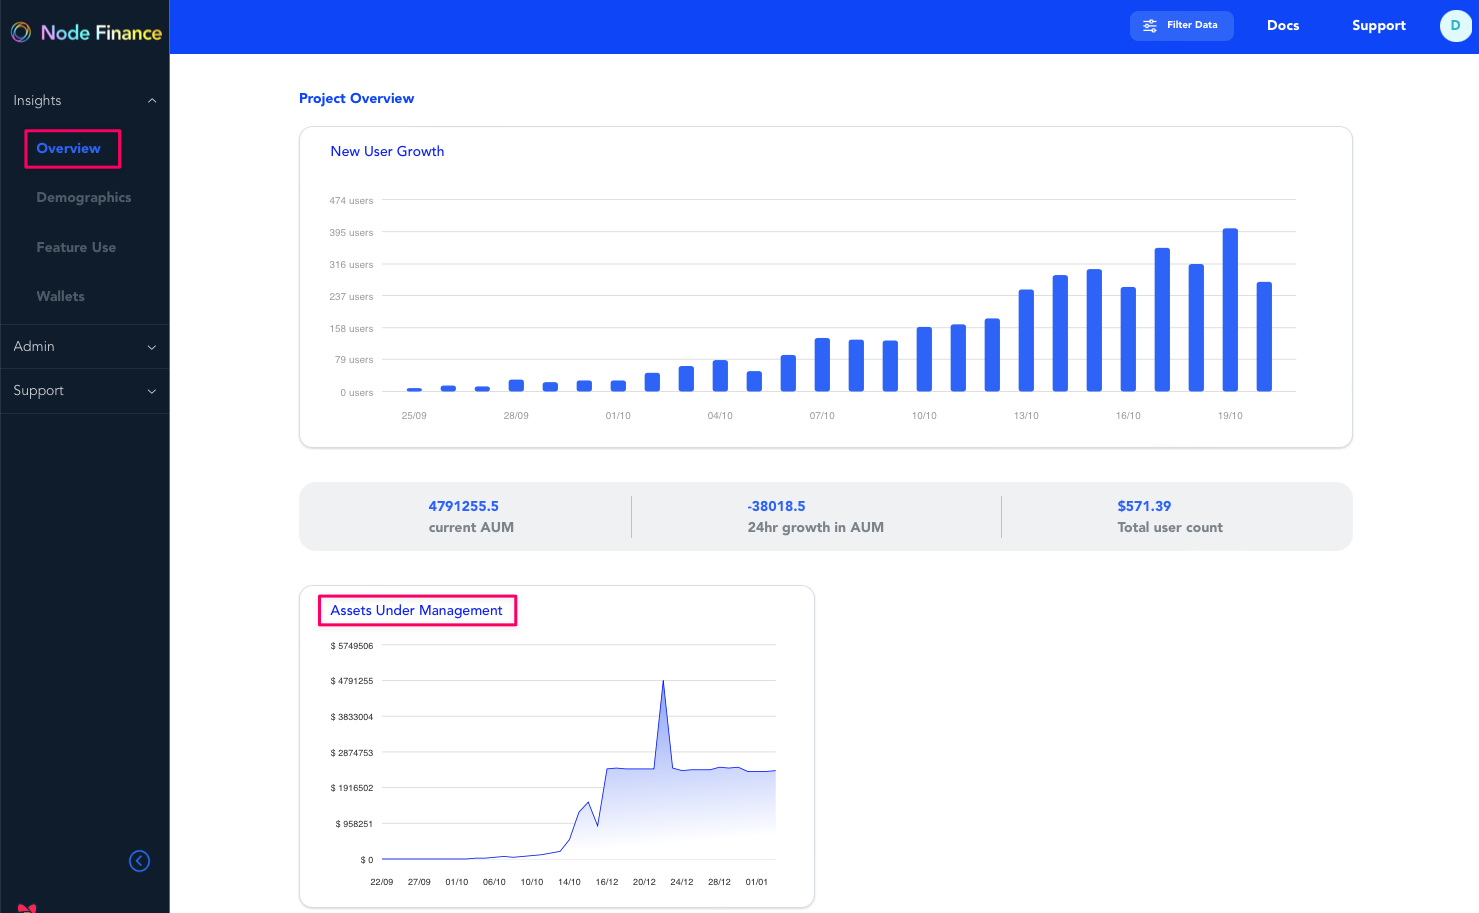Click the 24hr growth in AUM caption
Image resolution: width=1479 pixels, height=913 pixels.
coord(815,527)
